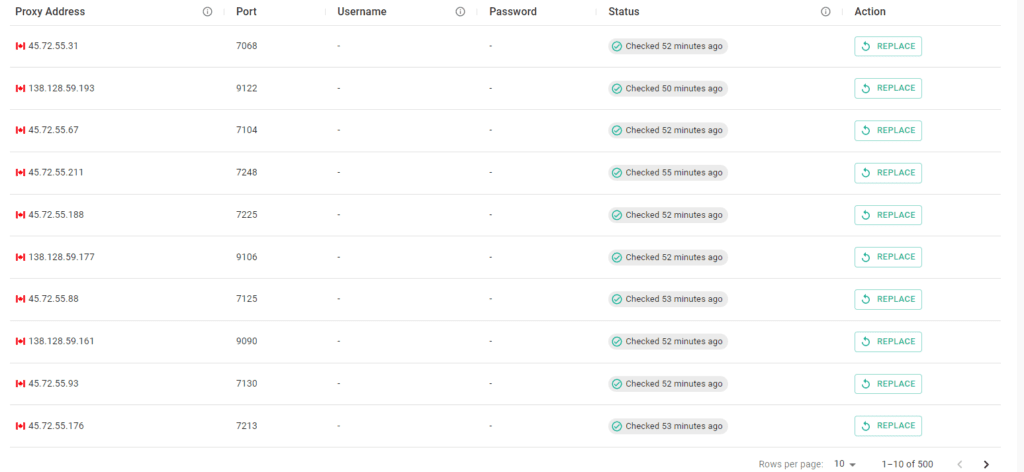1024x472 pixels.
Task: Open rows per page dropdown
Action: [x=844, y=464]
